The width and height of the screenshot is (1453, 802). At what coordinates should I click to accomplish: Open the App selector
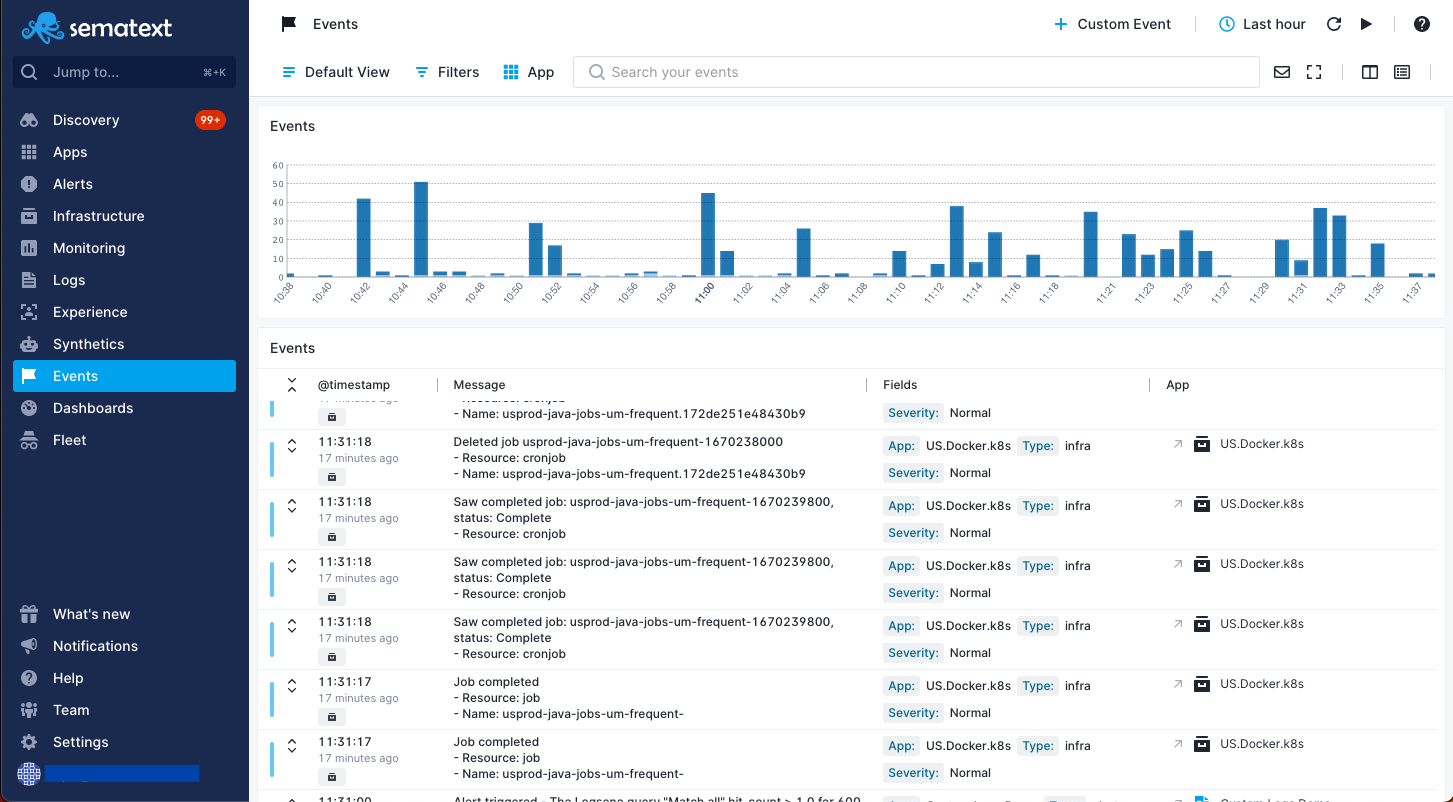528,72
